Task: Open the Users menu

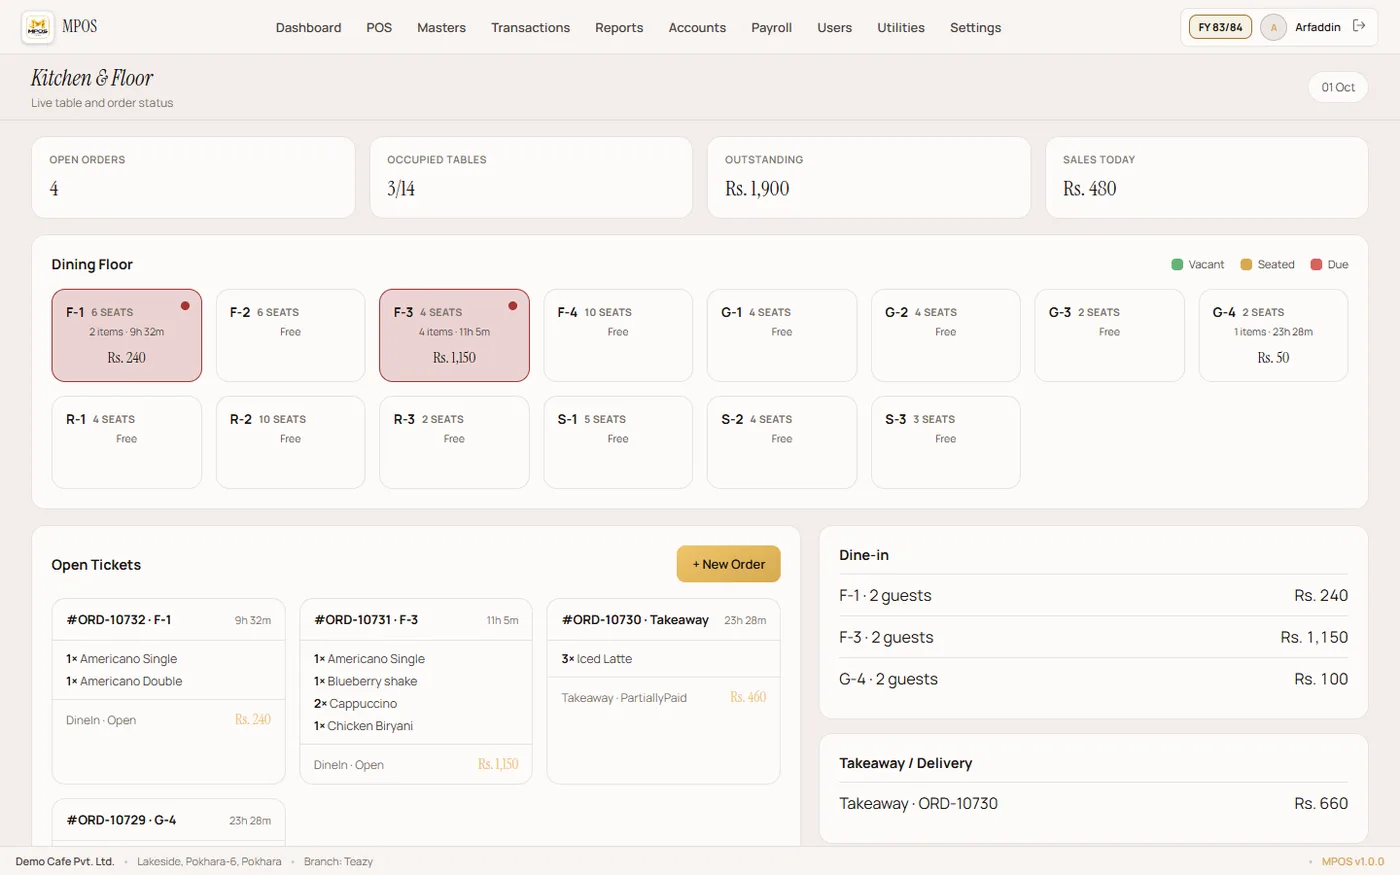Action: [834, 27]
